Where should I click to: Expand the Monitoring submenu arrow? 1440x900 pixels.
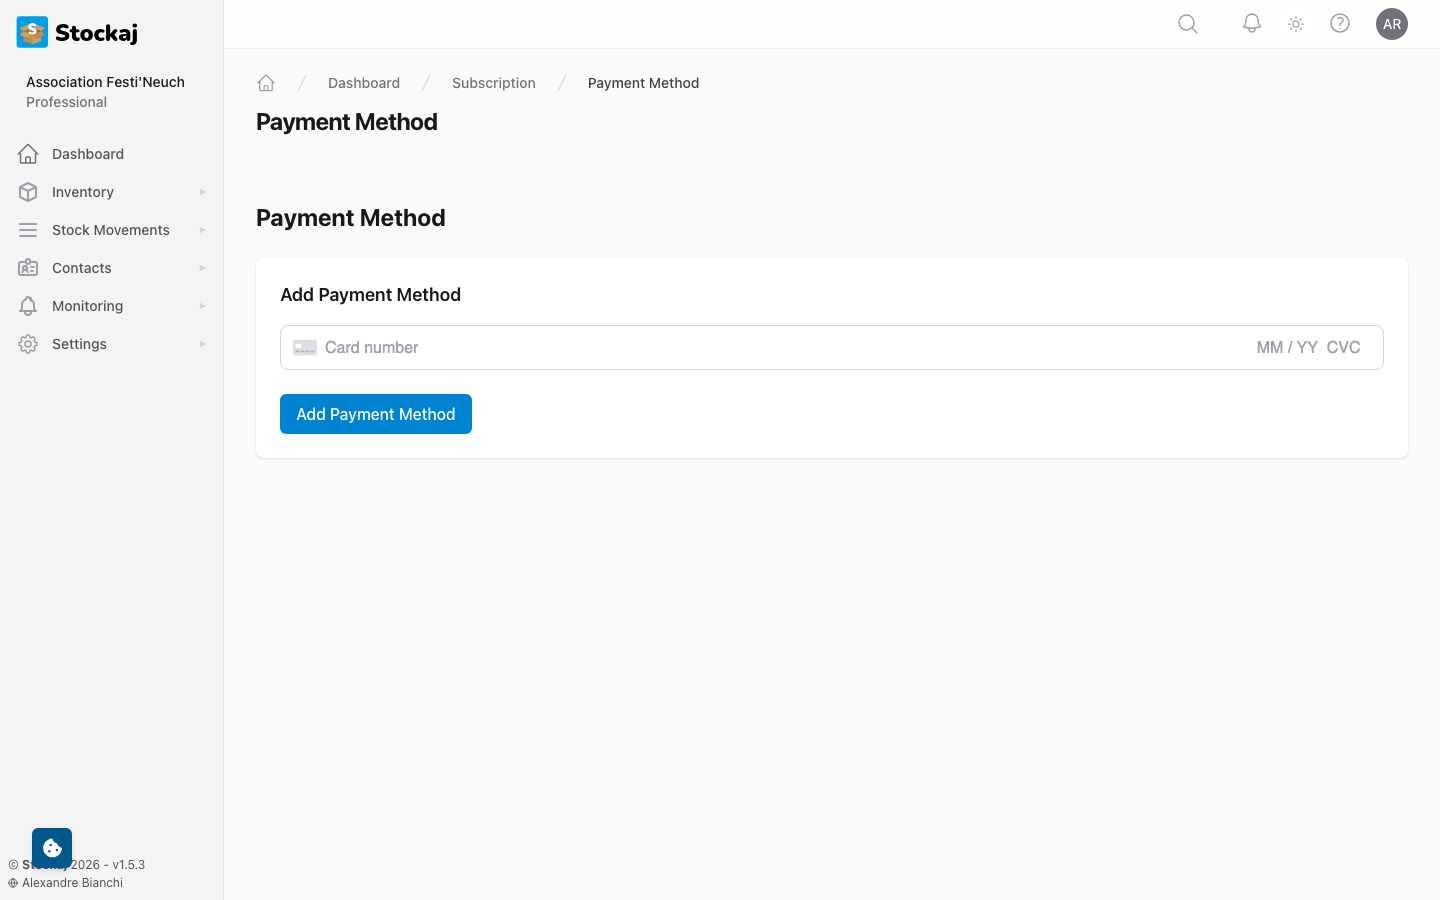click(202, 306)
